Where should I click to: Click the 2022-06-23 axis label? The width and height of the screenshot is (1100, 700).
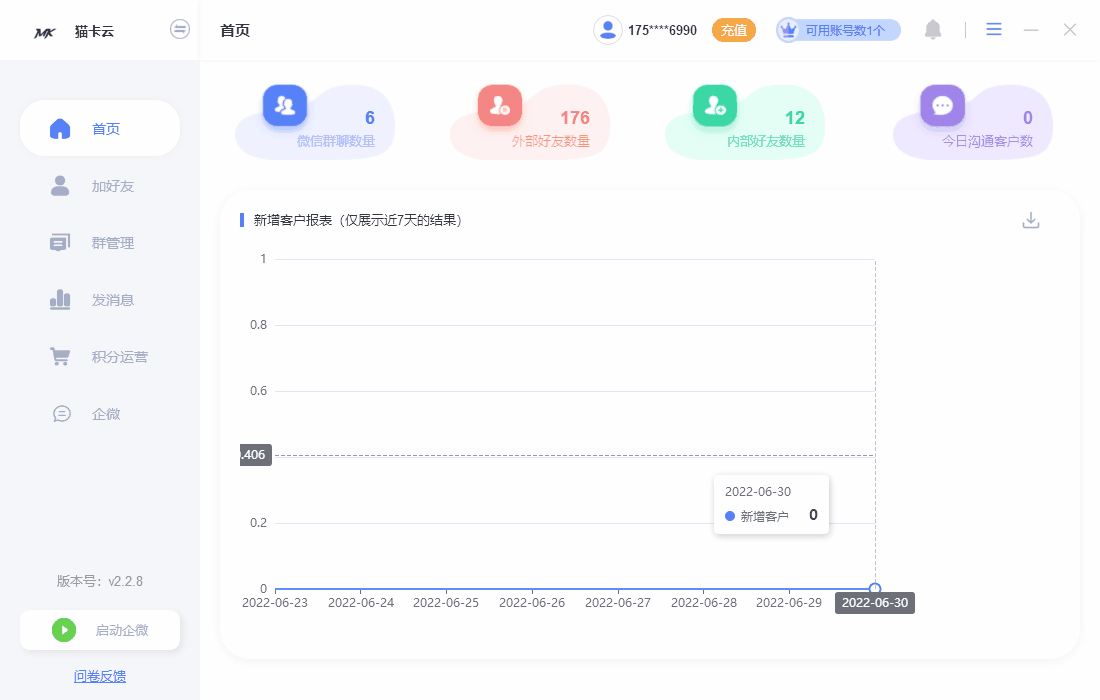tap(275, 603)
